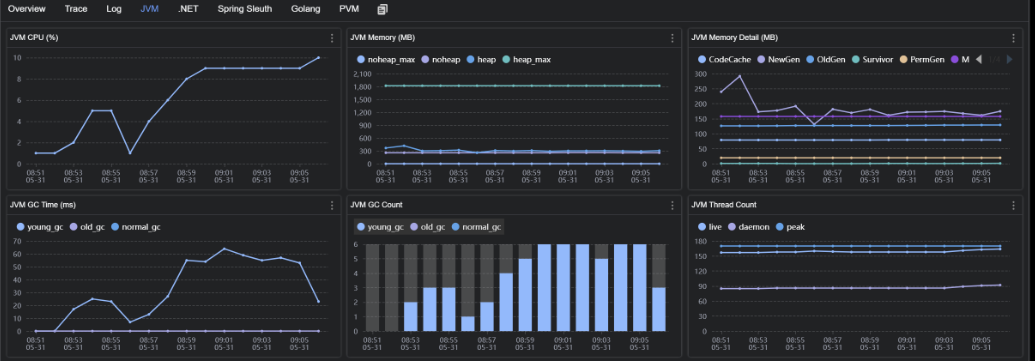Toggle heap_max series in JVM Memory legend
Screen dimensions: 1035x361
526,59
